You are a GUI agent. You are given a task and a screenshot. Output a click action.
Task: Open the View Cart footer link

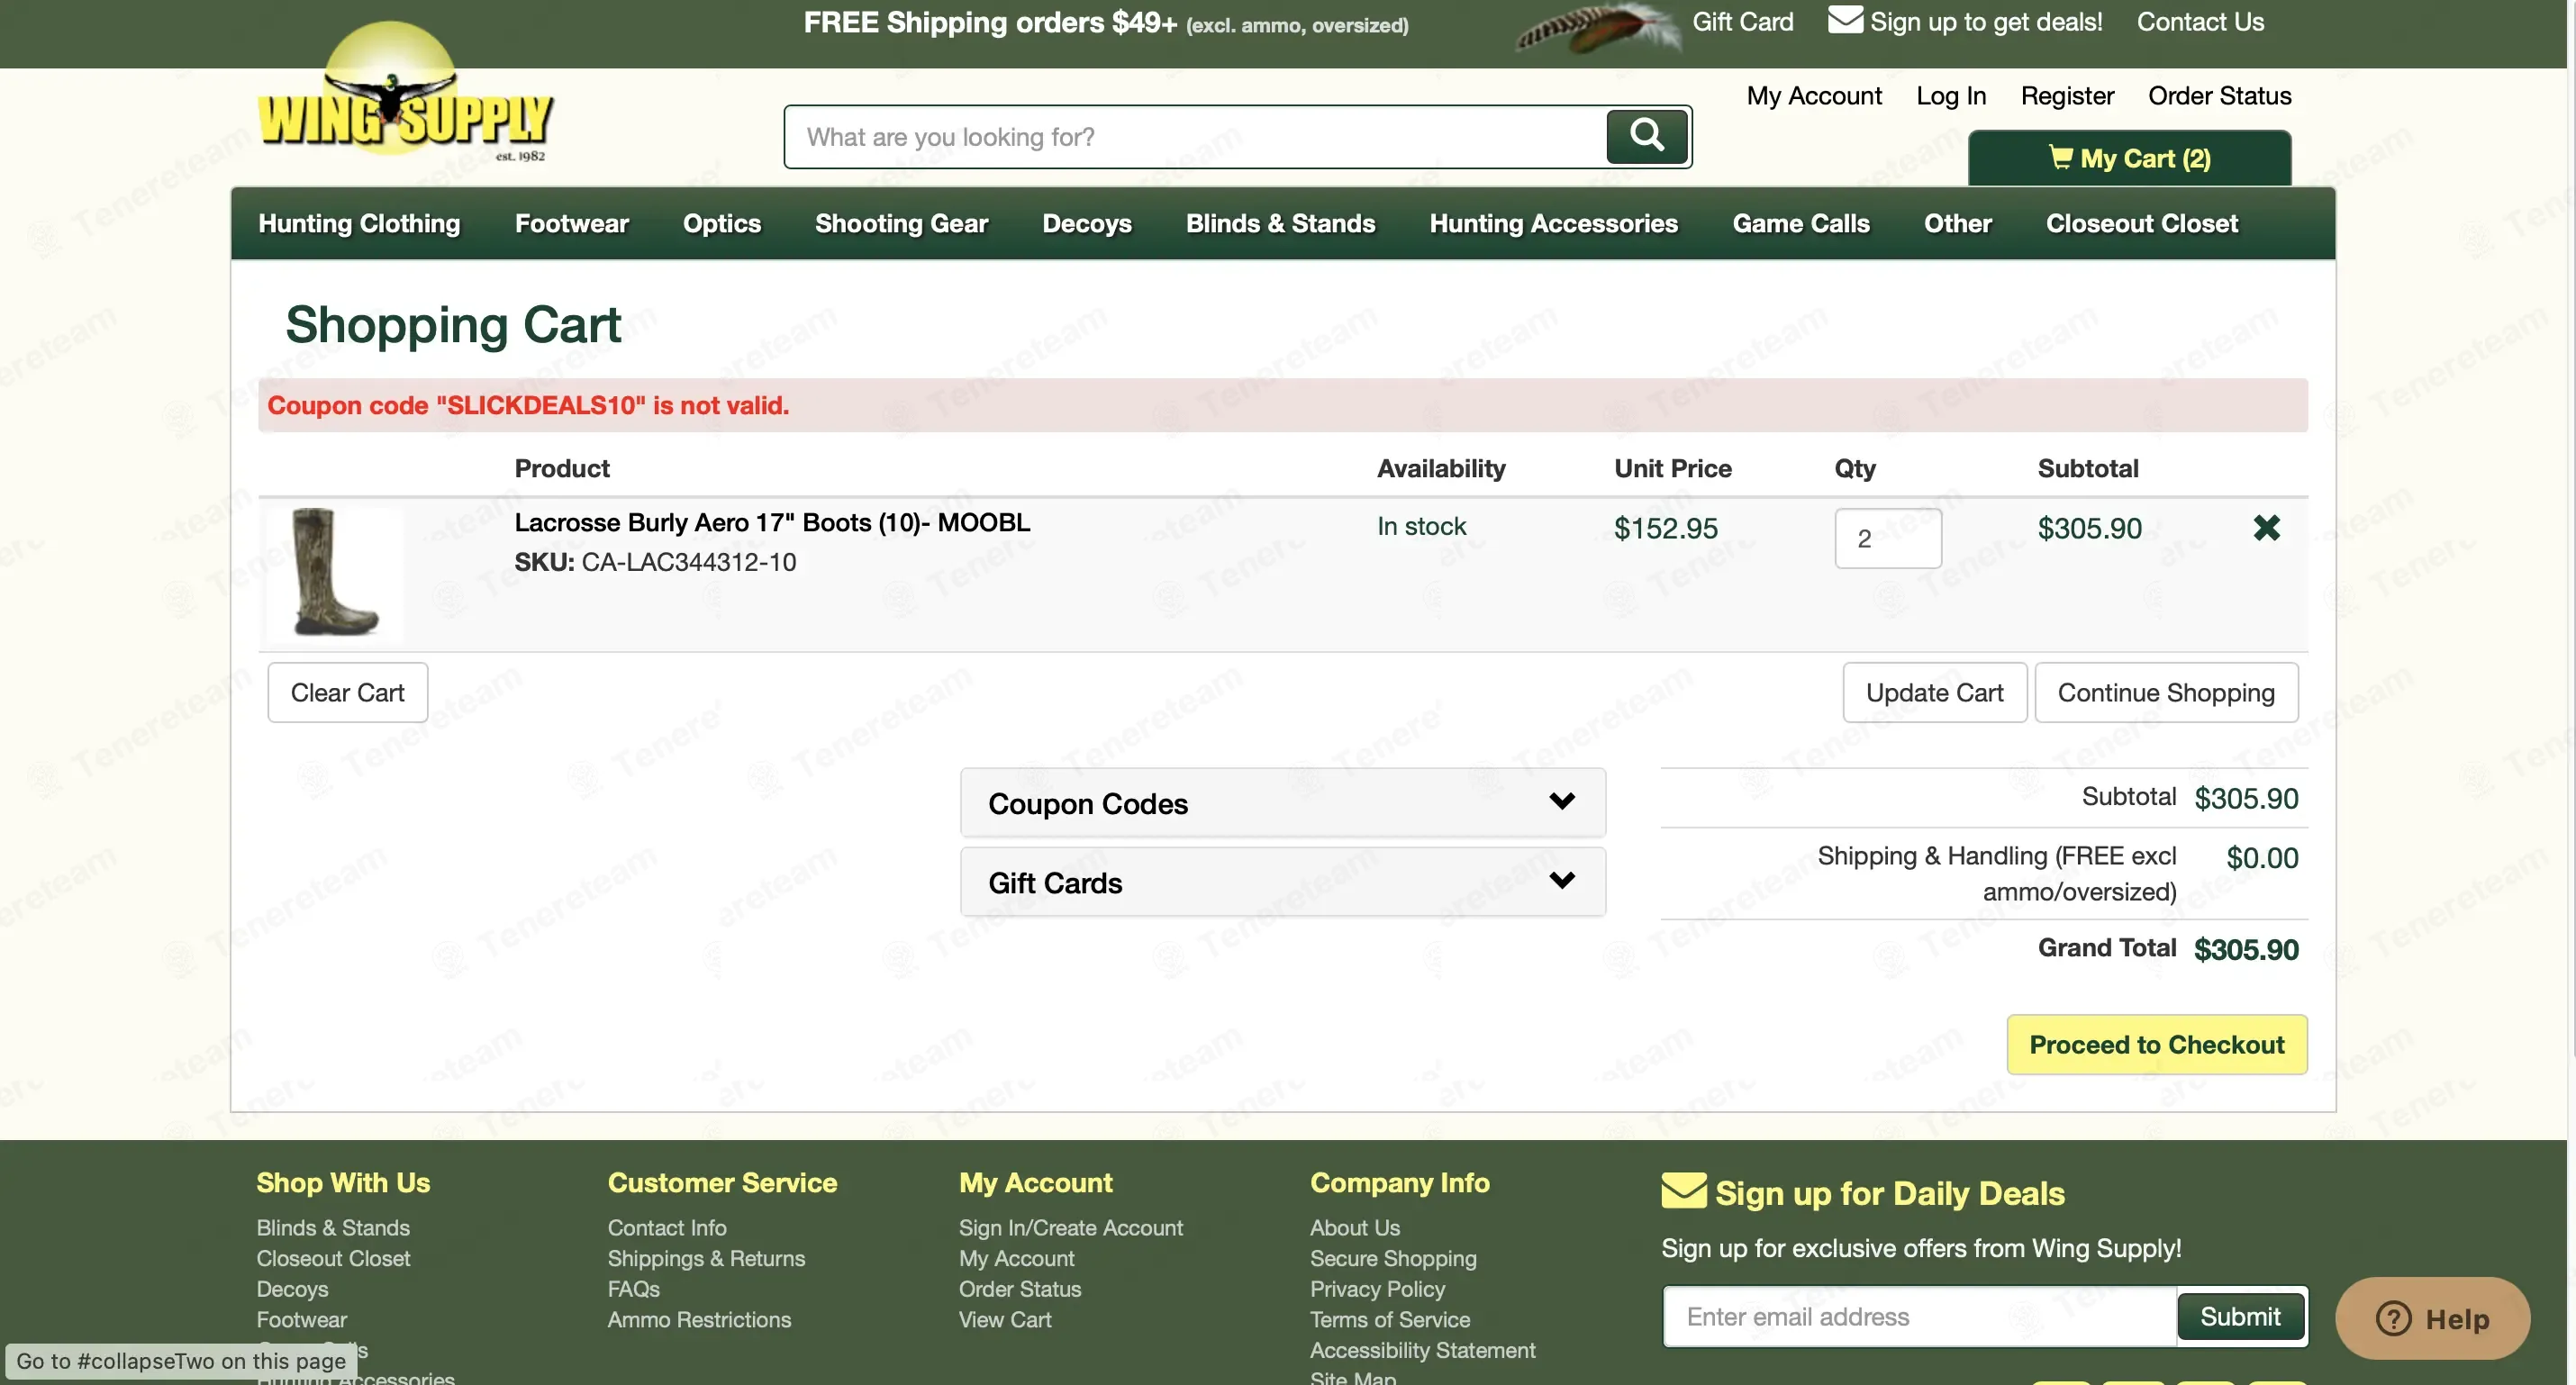[x=1005, y=1319]
